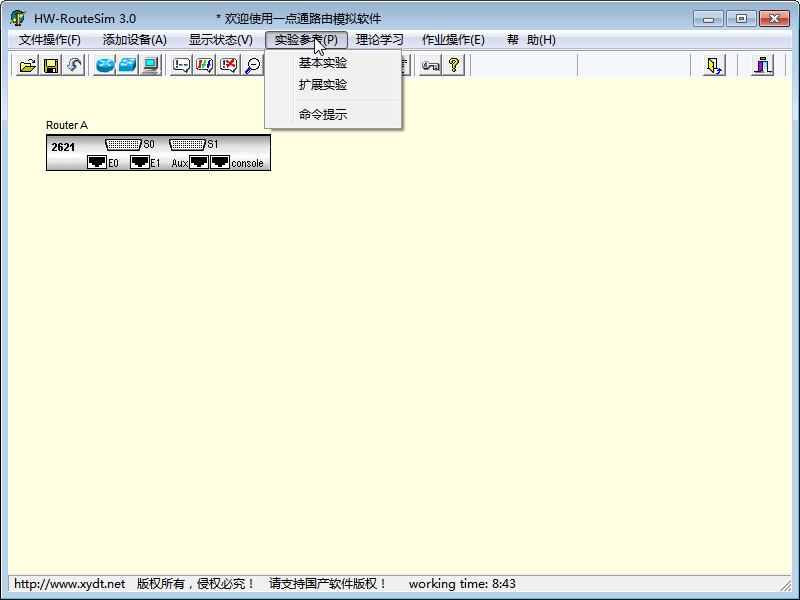Open the 作业操作(E) menu
The image size is (800, 600).
(453, 40)
